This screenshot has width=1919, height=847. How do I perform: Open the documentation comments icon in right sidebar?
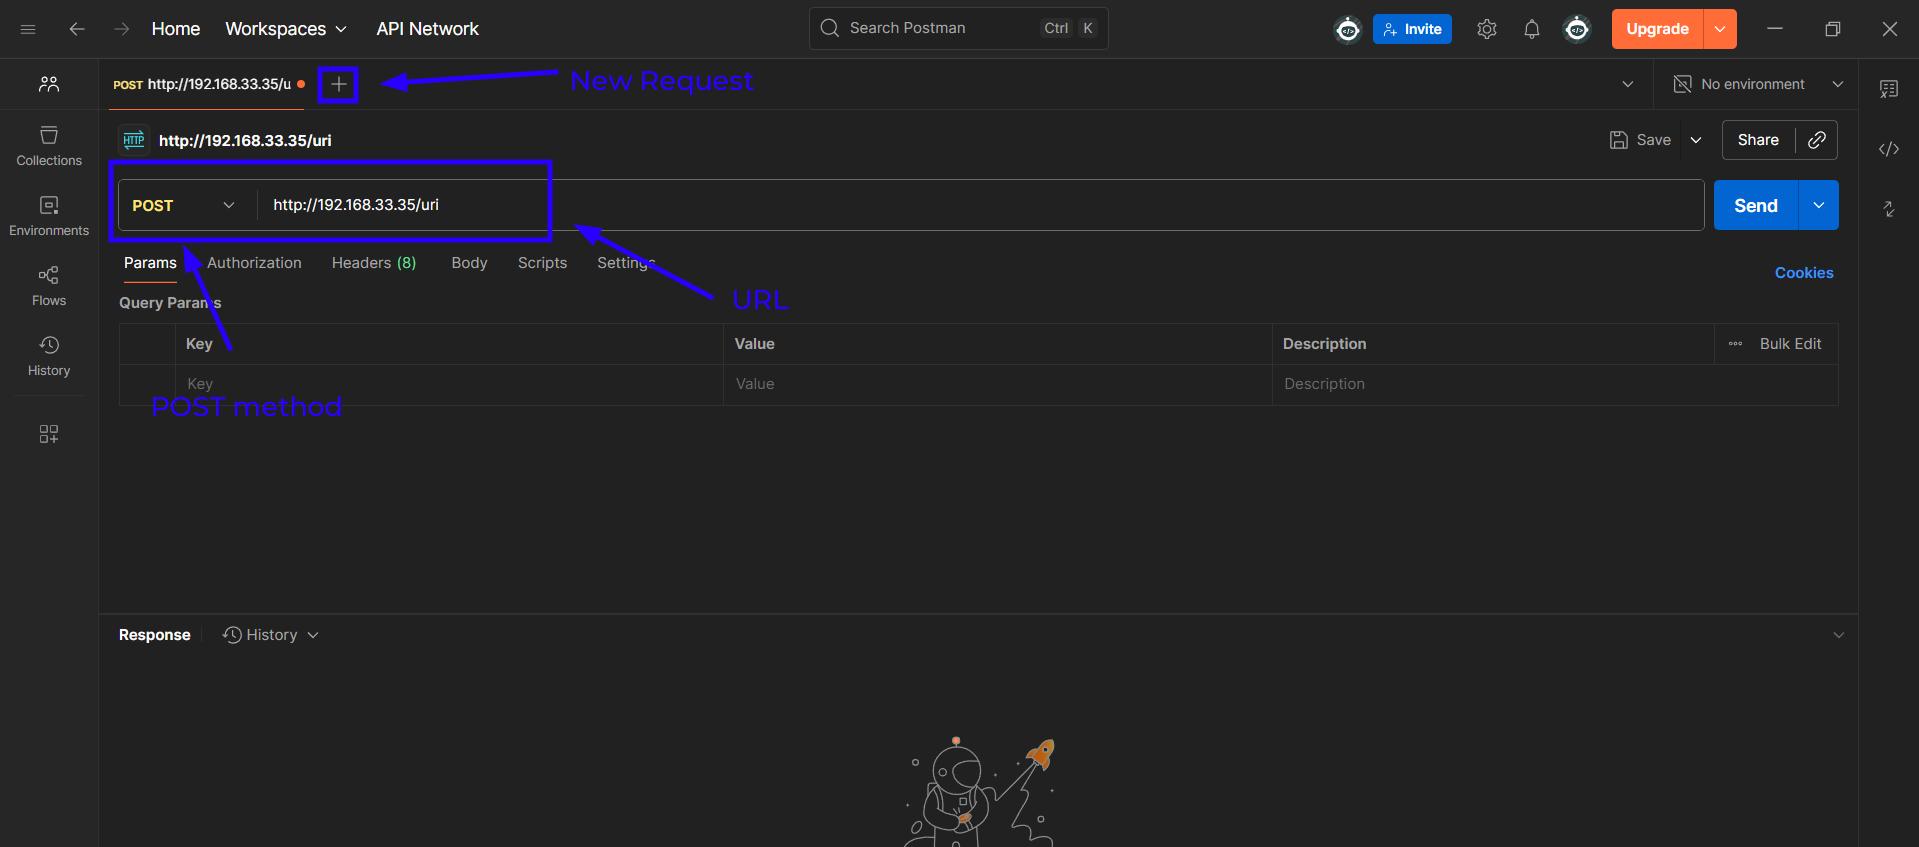pos(1889,89)
